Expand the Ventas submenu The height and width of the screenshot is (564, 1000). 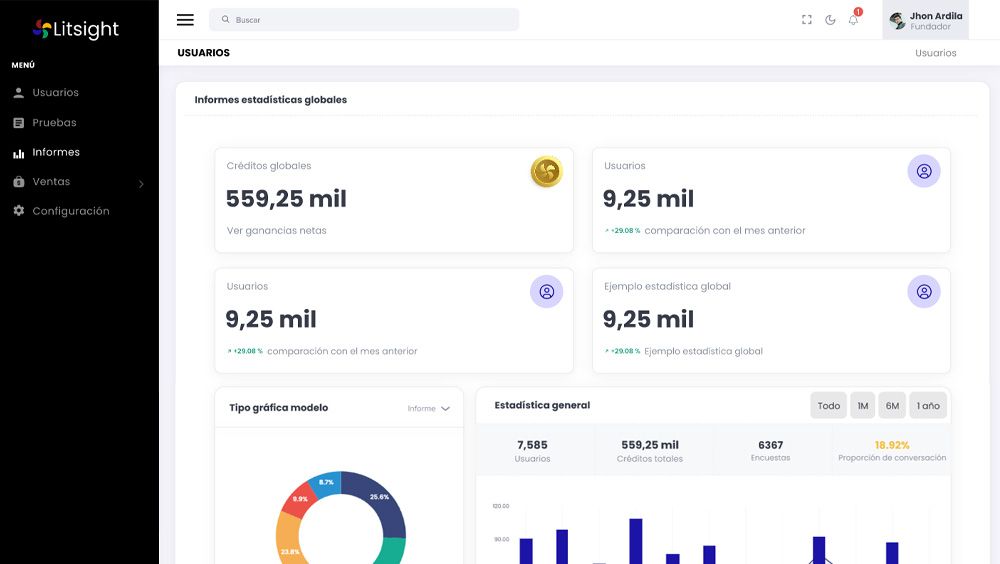(78, 182)
